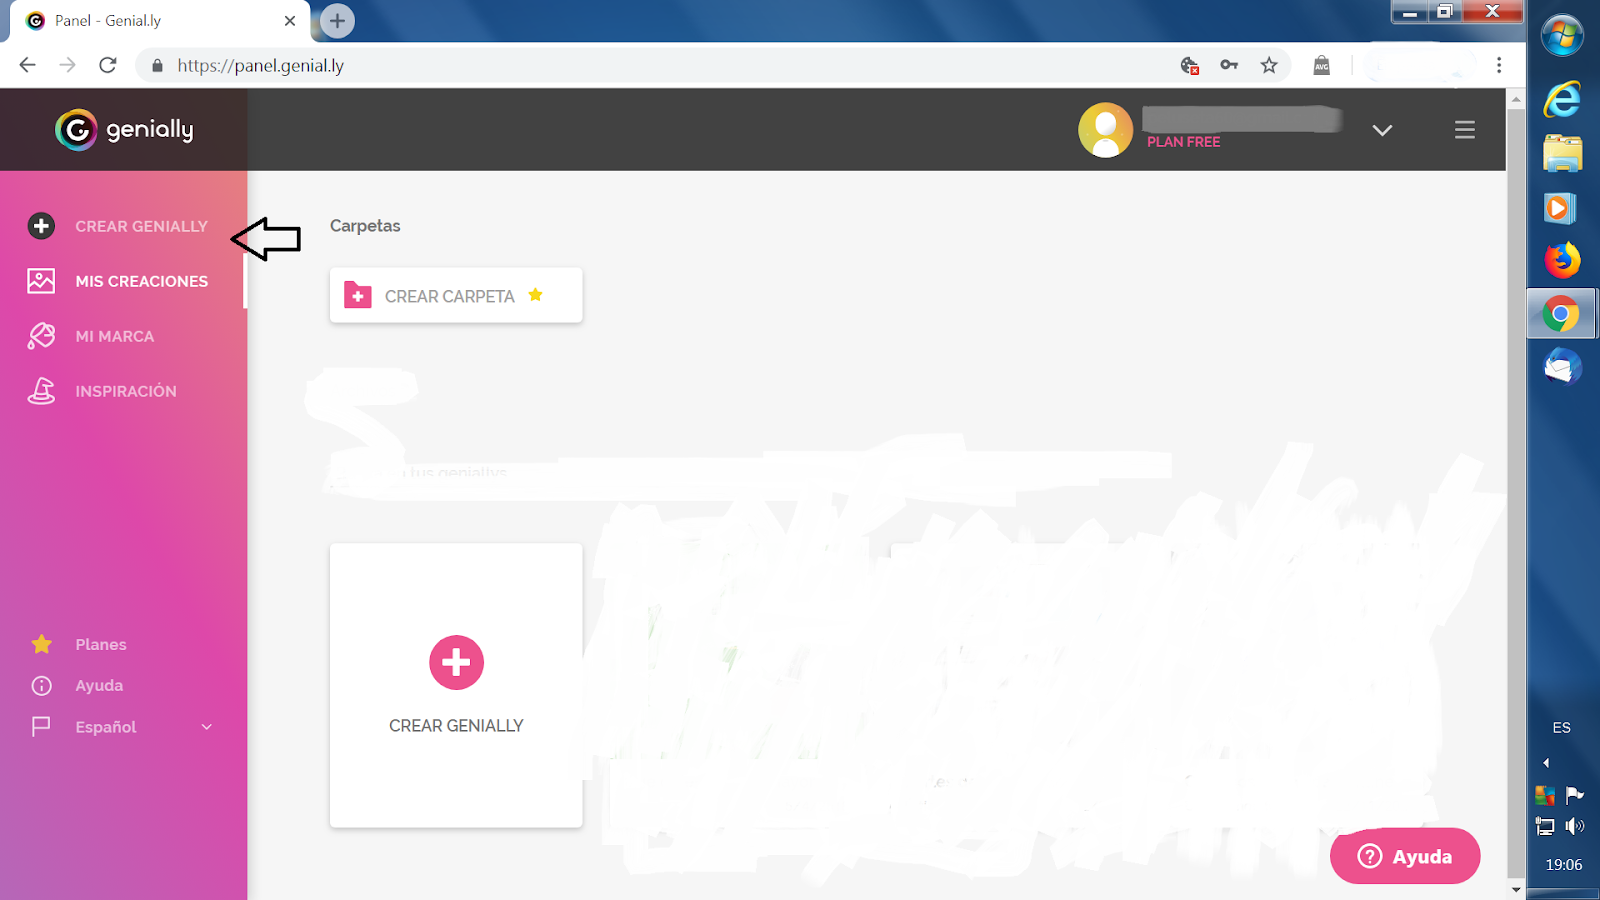The width and height of the screenshot is (1600, 900).
Task: Open the Mi Marca section
Action: pos(114,336)
